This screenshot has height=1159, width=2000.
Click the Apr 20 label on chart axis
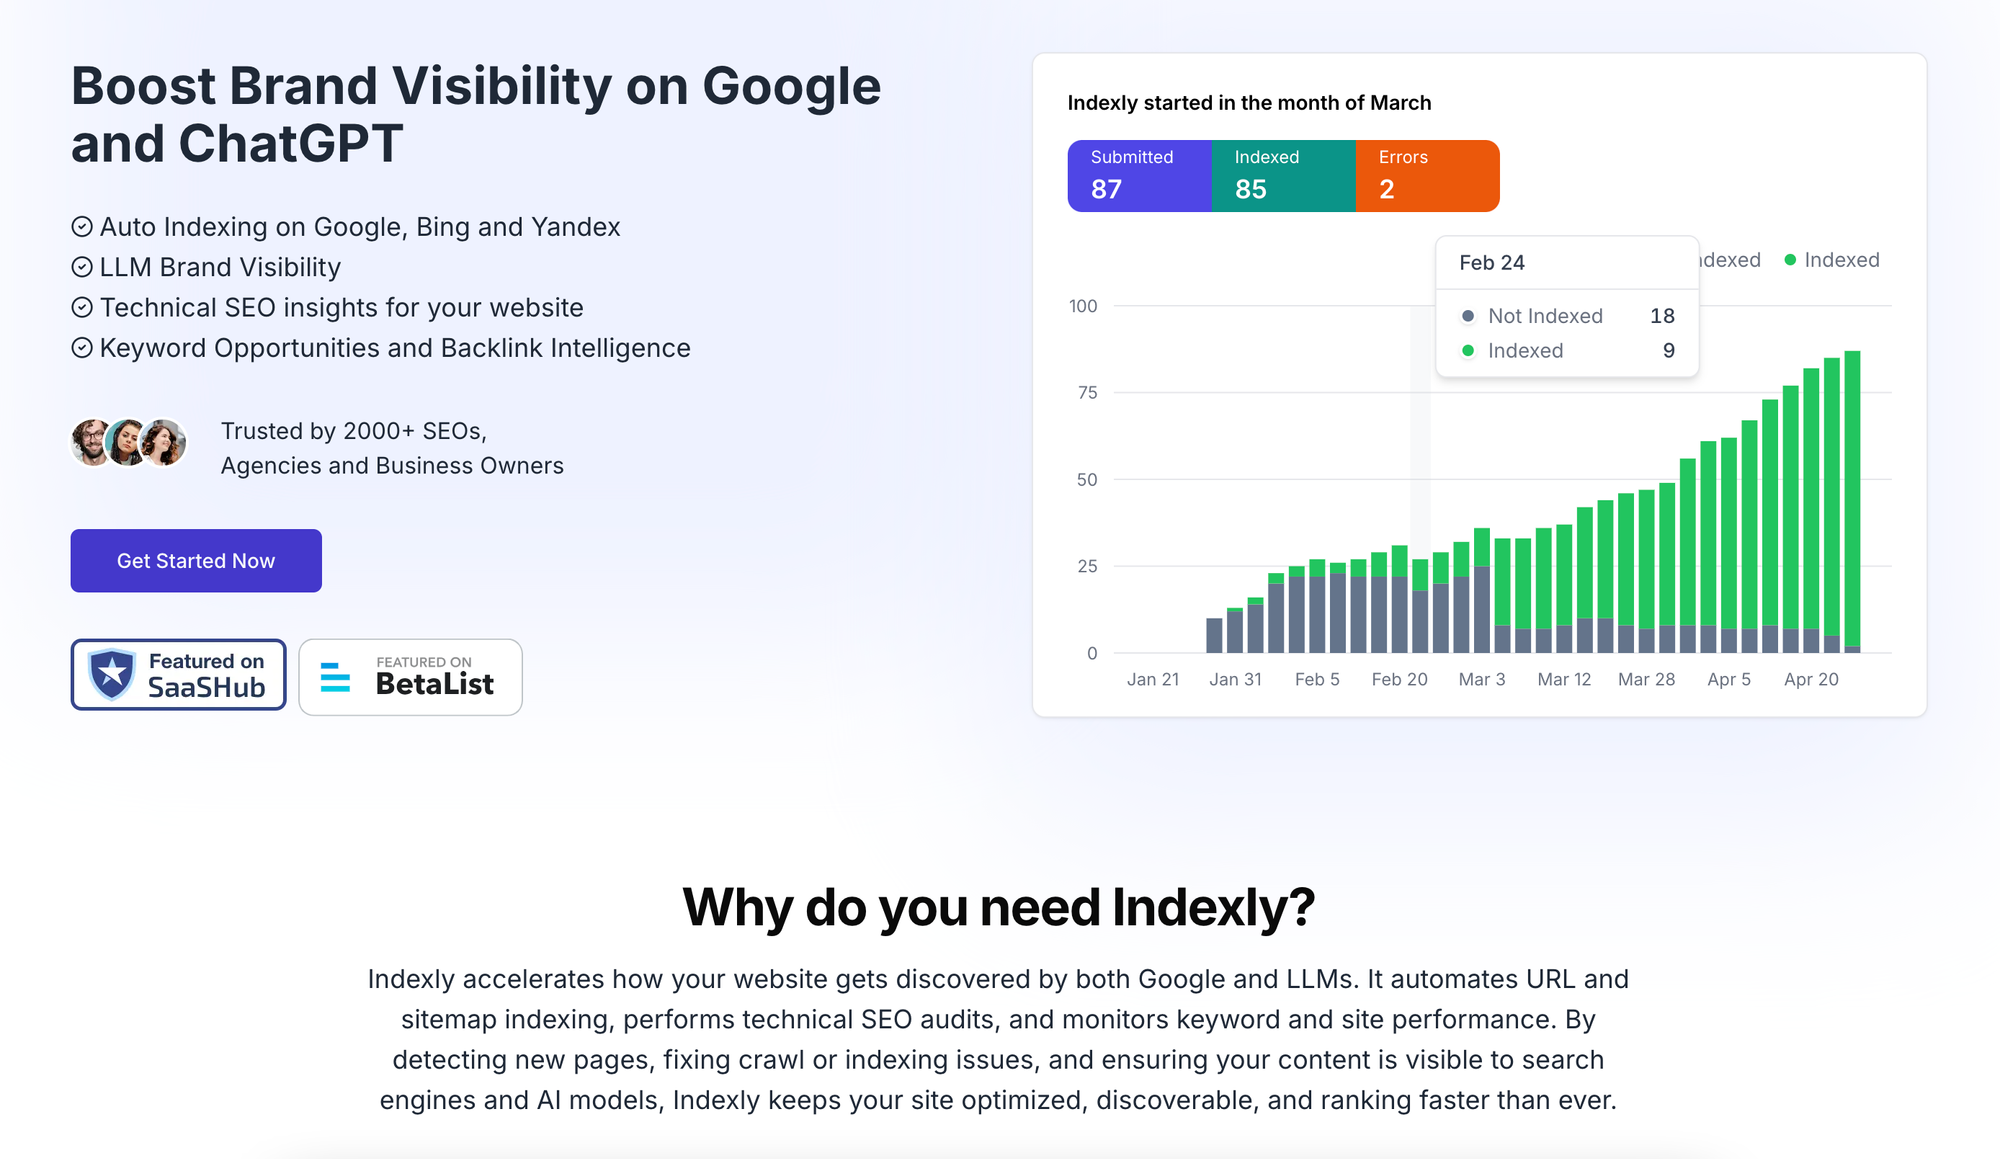[x=1811, y=680]
